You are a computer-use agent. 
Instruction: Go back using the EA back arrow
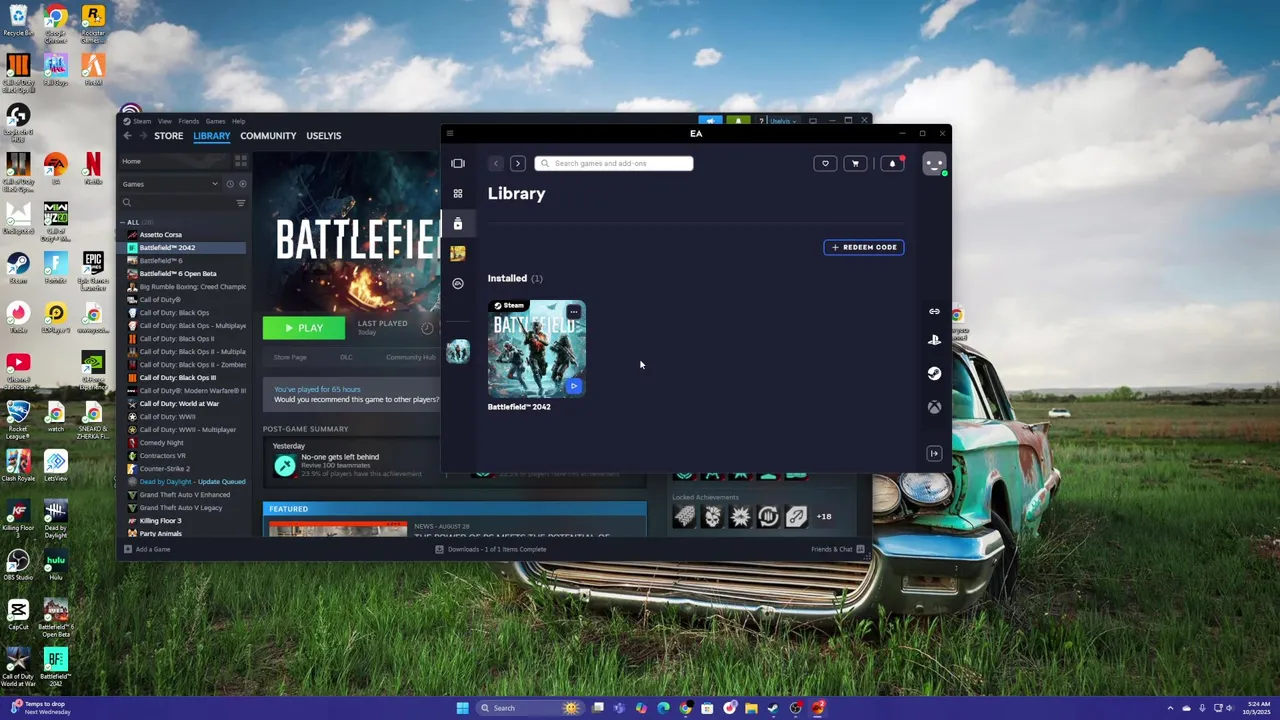[495, 163]
